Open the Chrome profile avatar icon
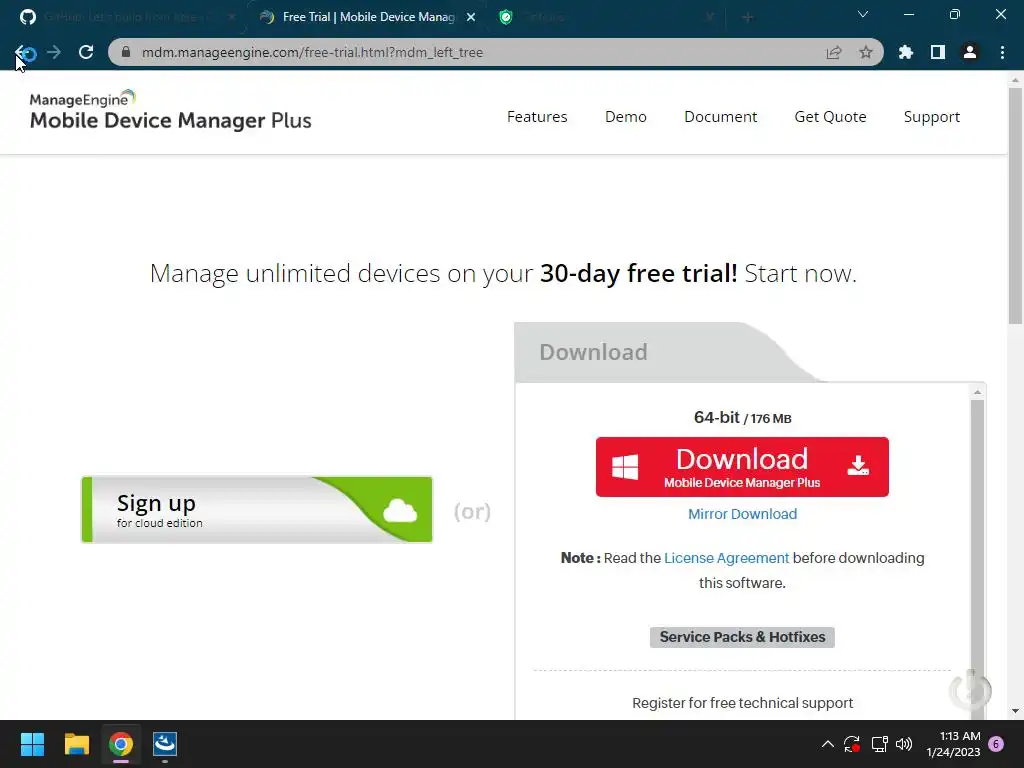 click(970, 52)
